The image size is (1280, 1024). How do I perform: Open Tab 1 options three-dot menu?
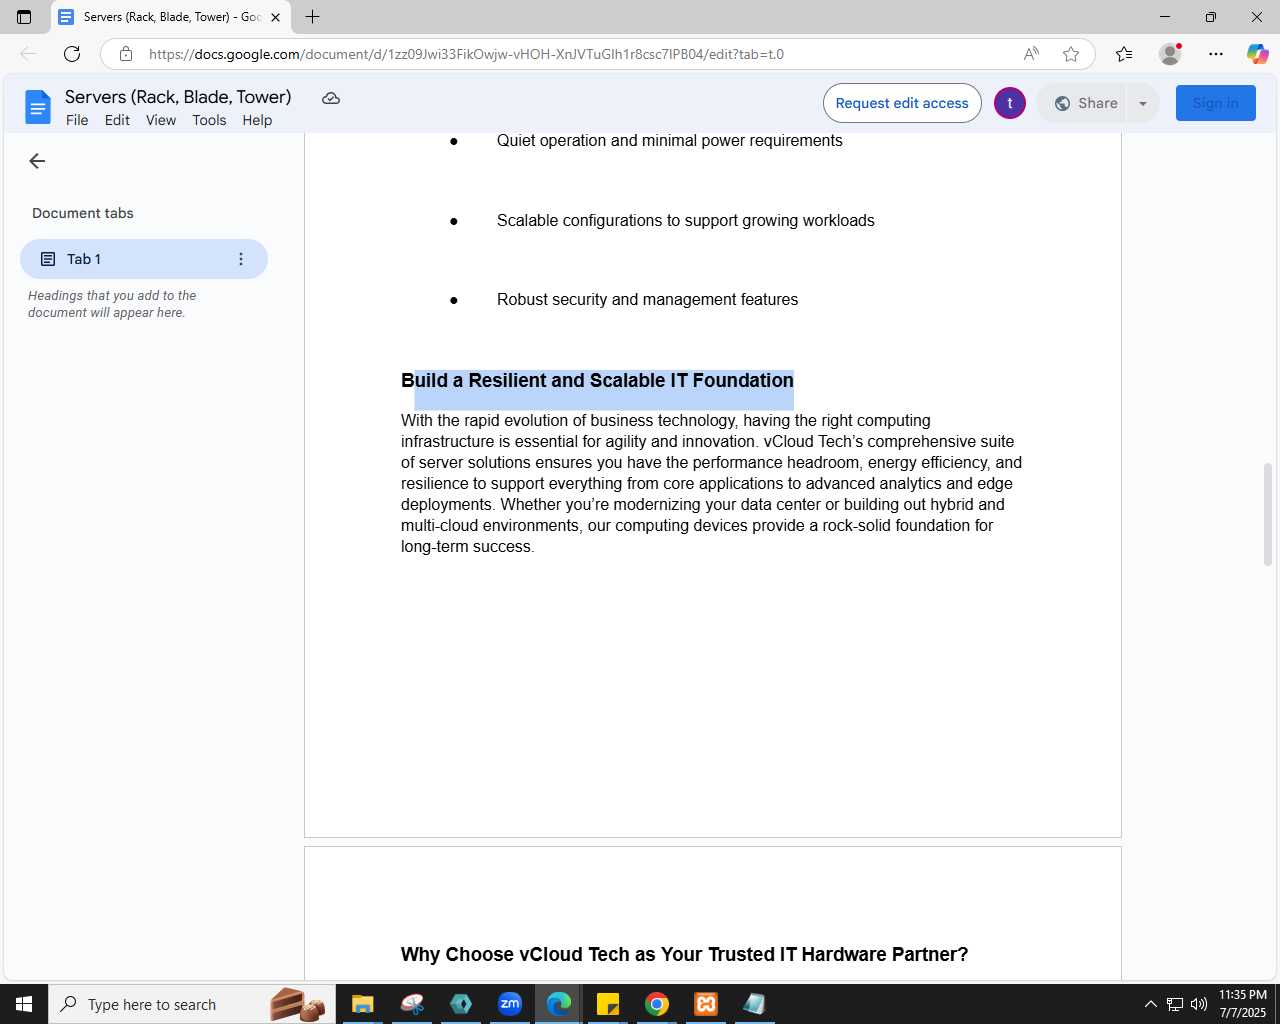[240, 259]
